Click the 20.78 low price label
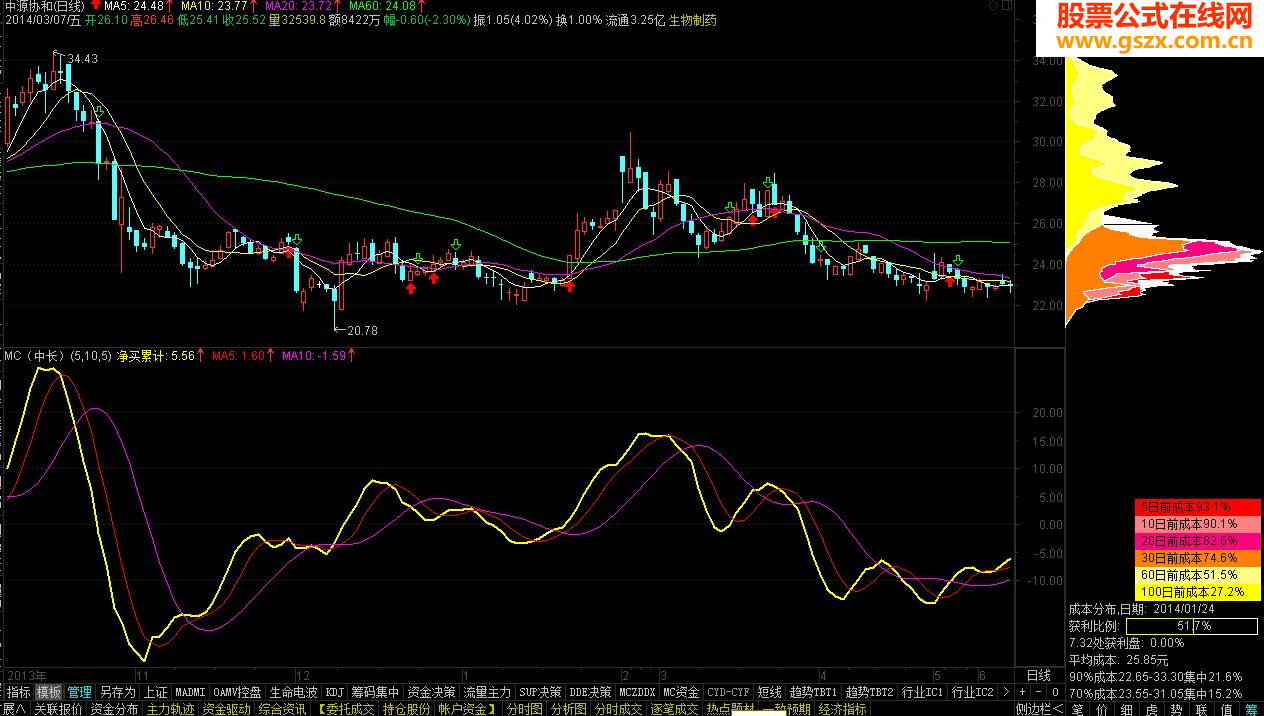Viewport: 1264px width, 716px height. pos(364,330)
